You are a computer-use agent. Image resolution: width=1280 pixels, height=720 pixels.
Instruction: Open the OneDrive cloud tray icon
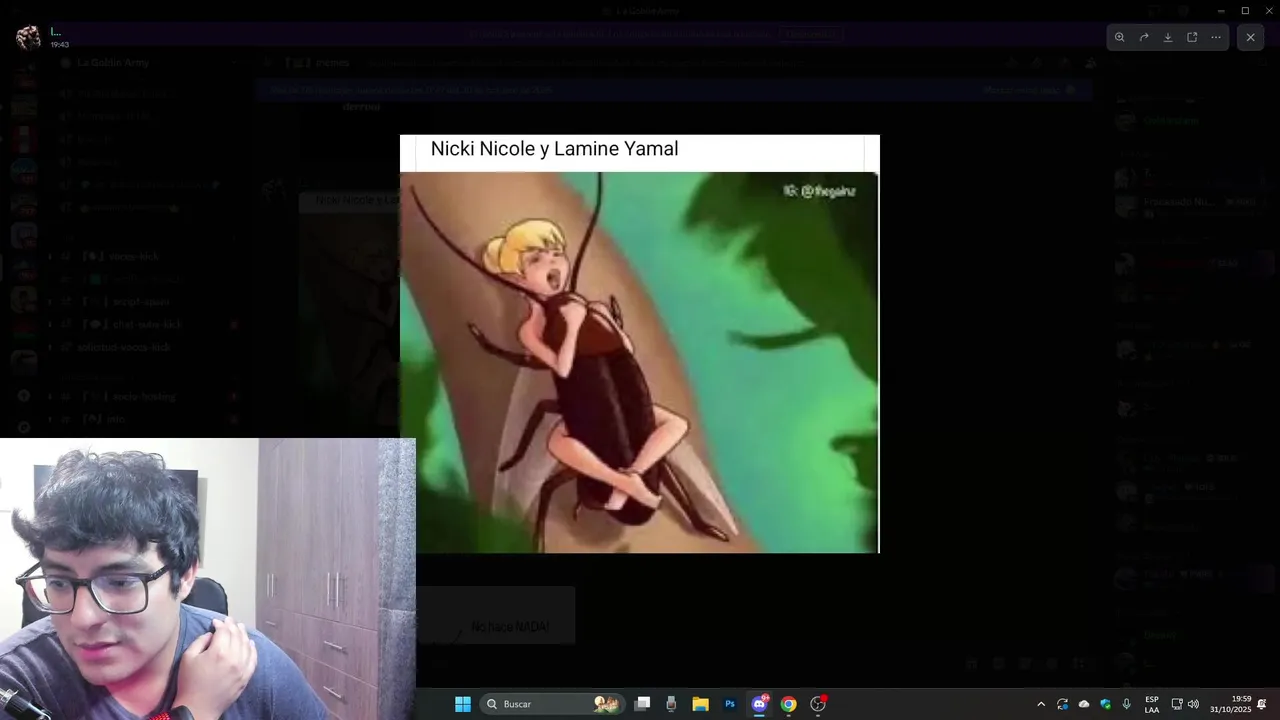point(1084,704)
